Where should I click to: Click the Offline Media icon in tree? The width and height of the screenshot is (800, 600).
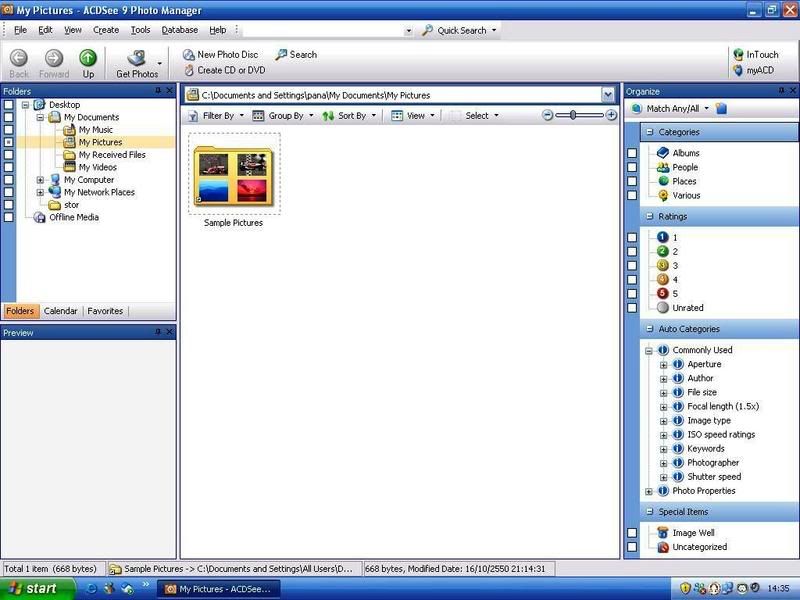tap(39, 217)
